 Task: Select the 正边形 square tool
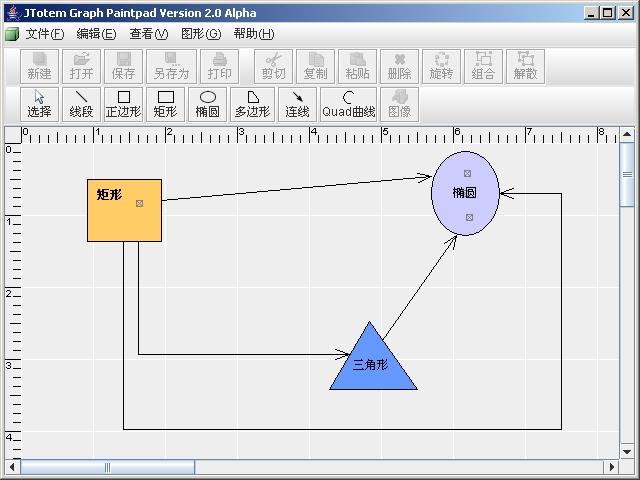coord(123,104)
